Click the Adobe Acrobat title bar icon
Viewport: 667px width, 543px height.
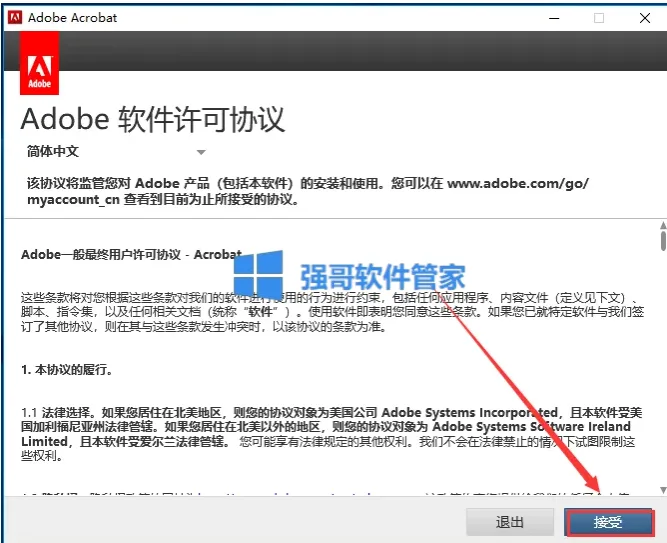(x=15, y=17)
